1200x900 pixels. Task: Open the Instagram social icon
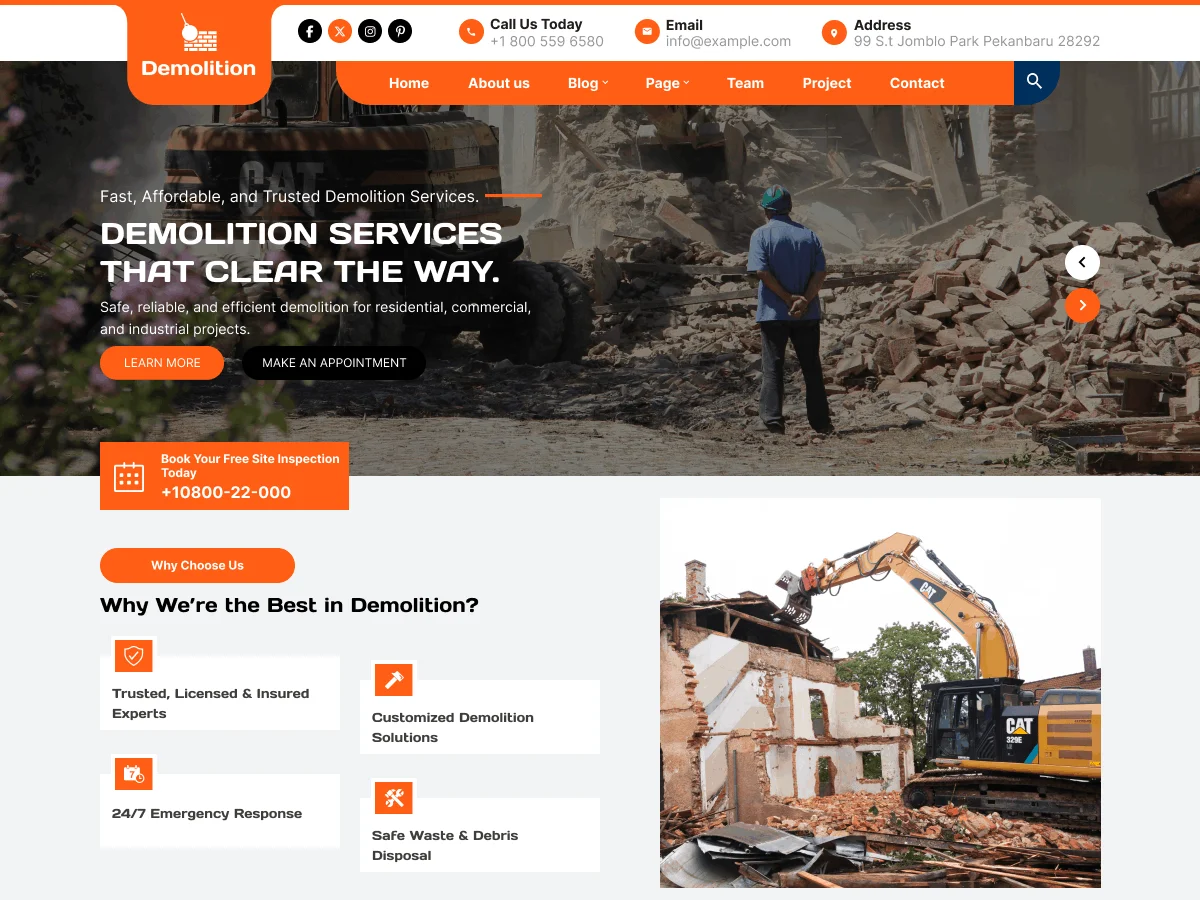pos(370,31)
